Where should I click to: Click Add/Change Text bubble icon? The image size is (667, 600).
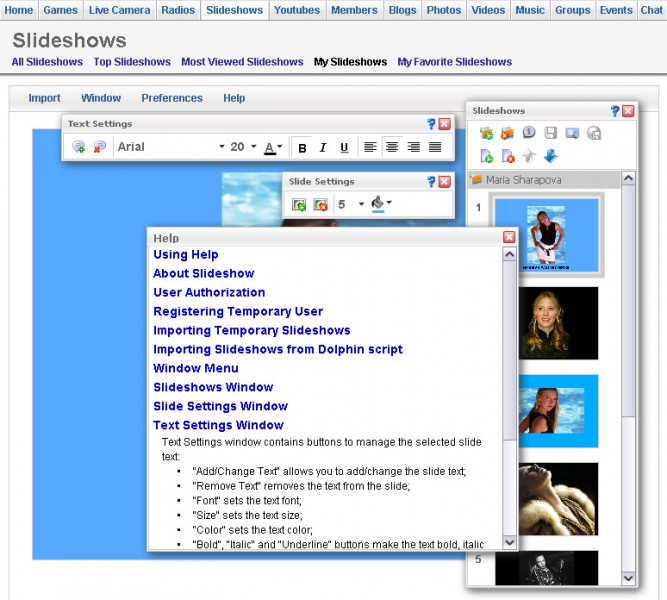[78, 147]
